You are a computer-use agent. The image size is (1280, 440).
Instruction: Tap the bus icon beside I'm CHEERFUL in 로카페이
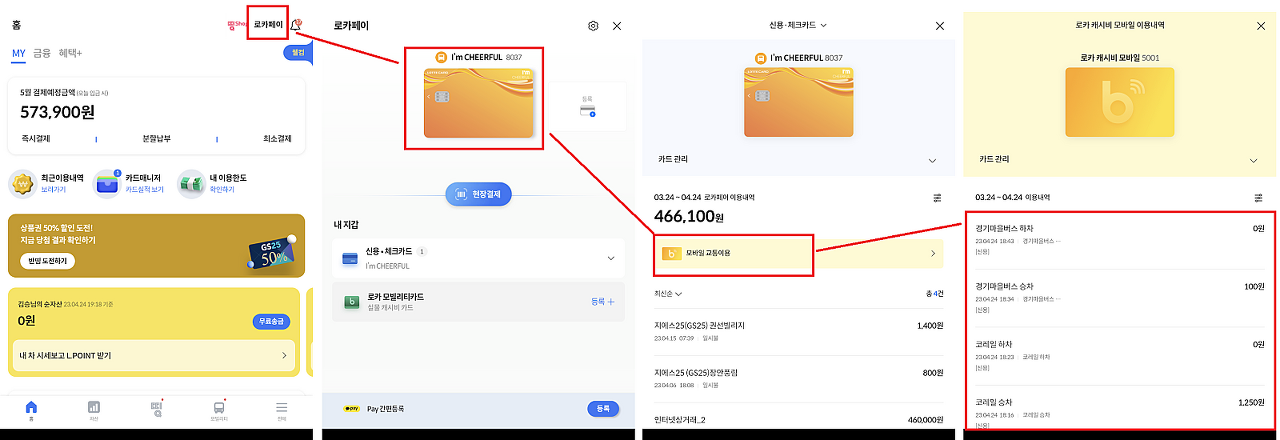[442, 57]
